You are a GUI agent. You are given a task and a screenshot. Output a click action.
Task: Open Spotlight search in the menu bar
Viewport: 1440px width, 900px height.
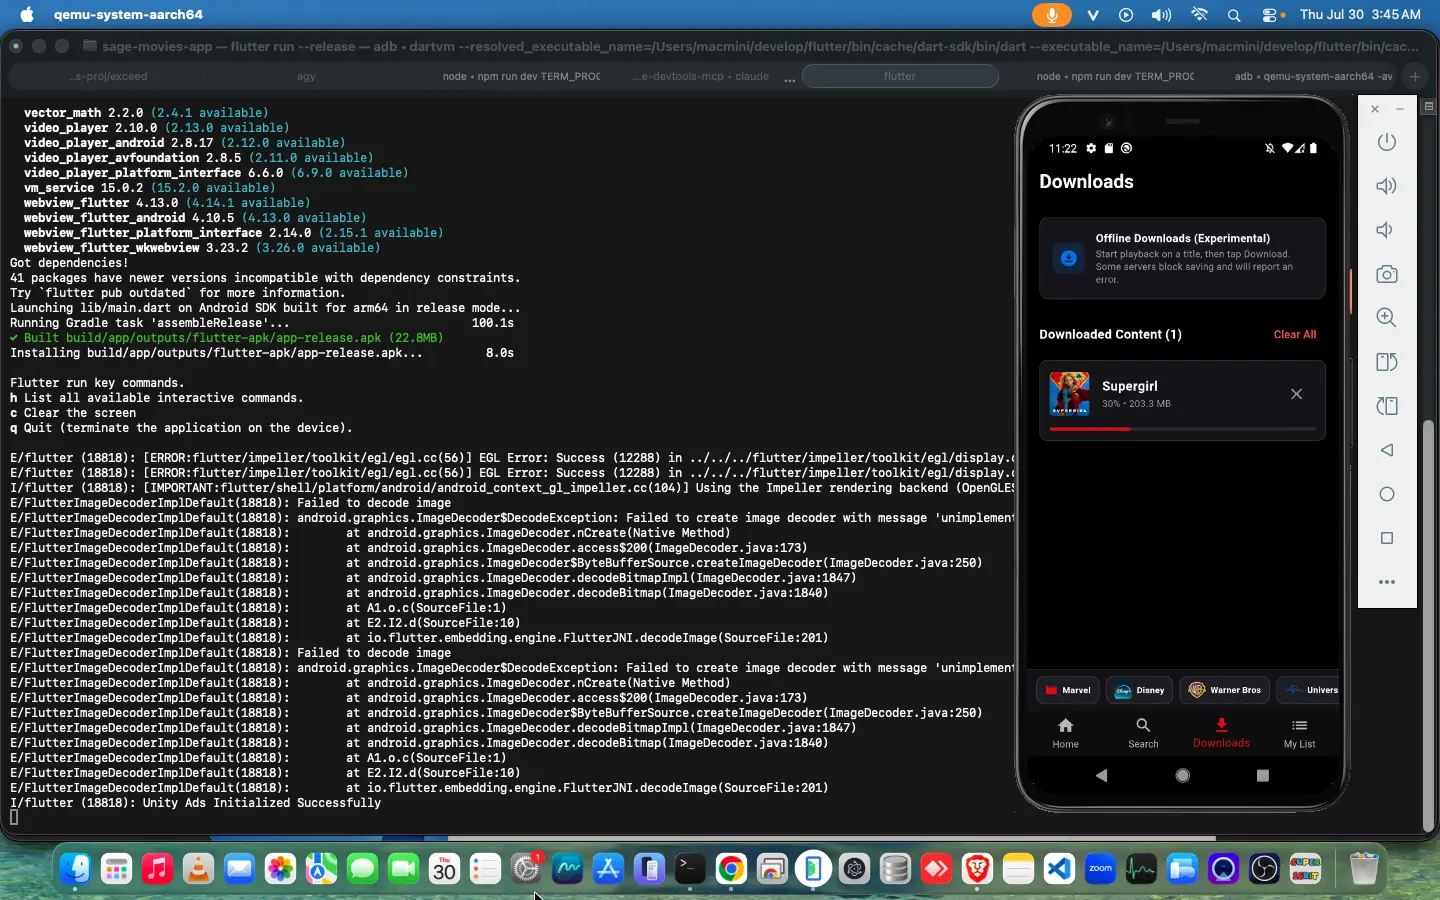pos(1234,15)
